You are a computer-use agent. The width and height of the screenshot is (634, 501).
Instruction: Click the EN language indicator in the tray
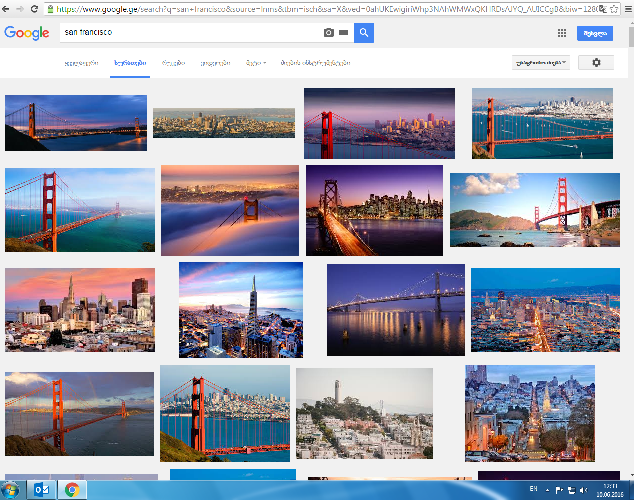pos(533,489)
